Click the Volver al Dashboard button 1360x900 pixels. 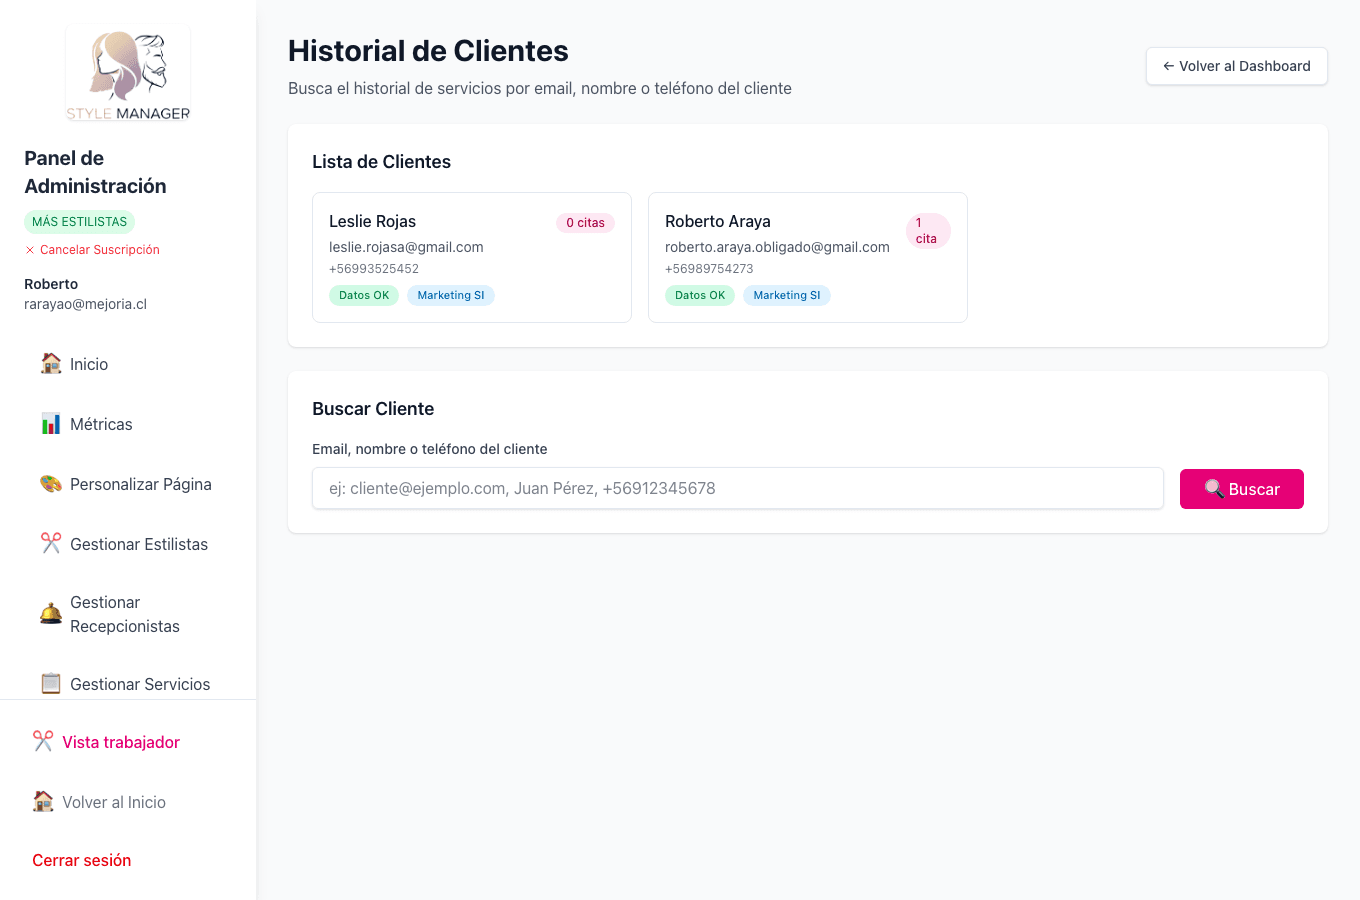point(1236,65)
